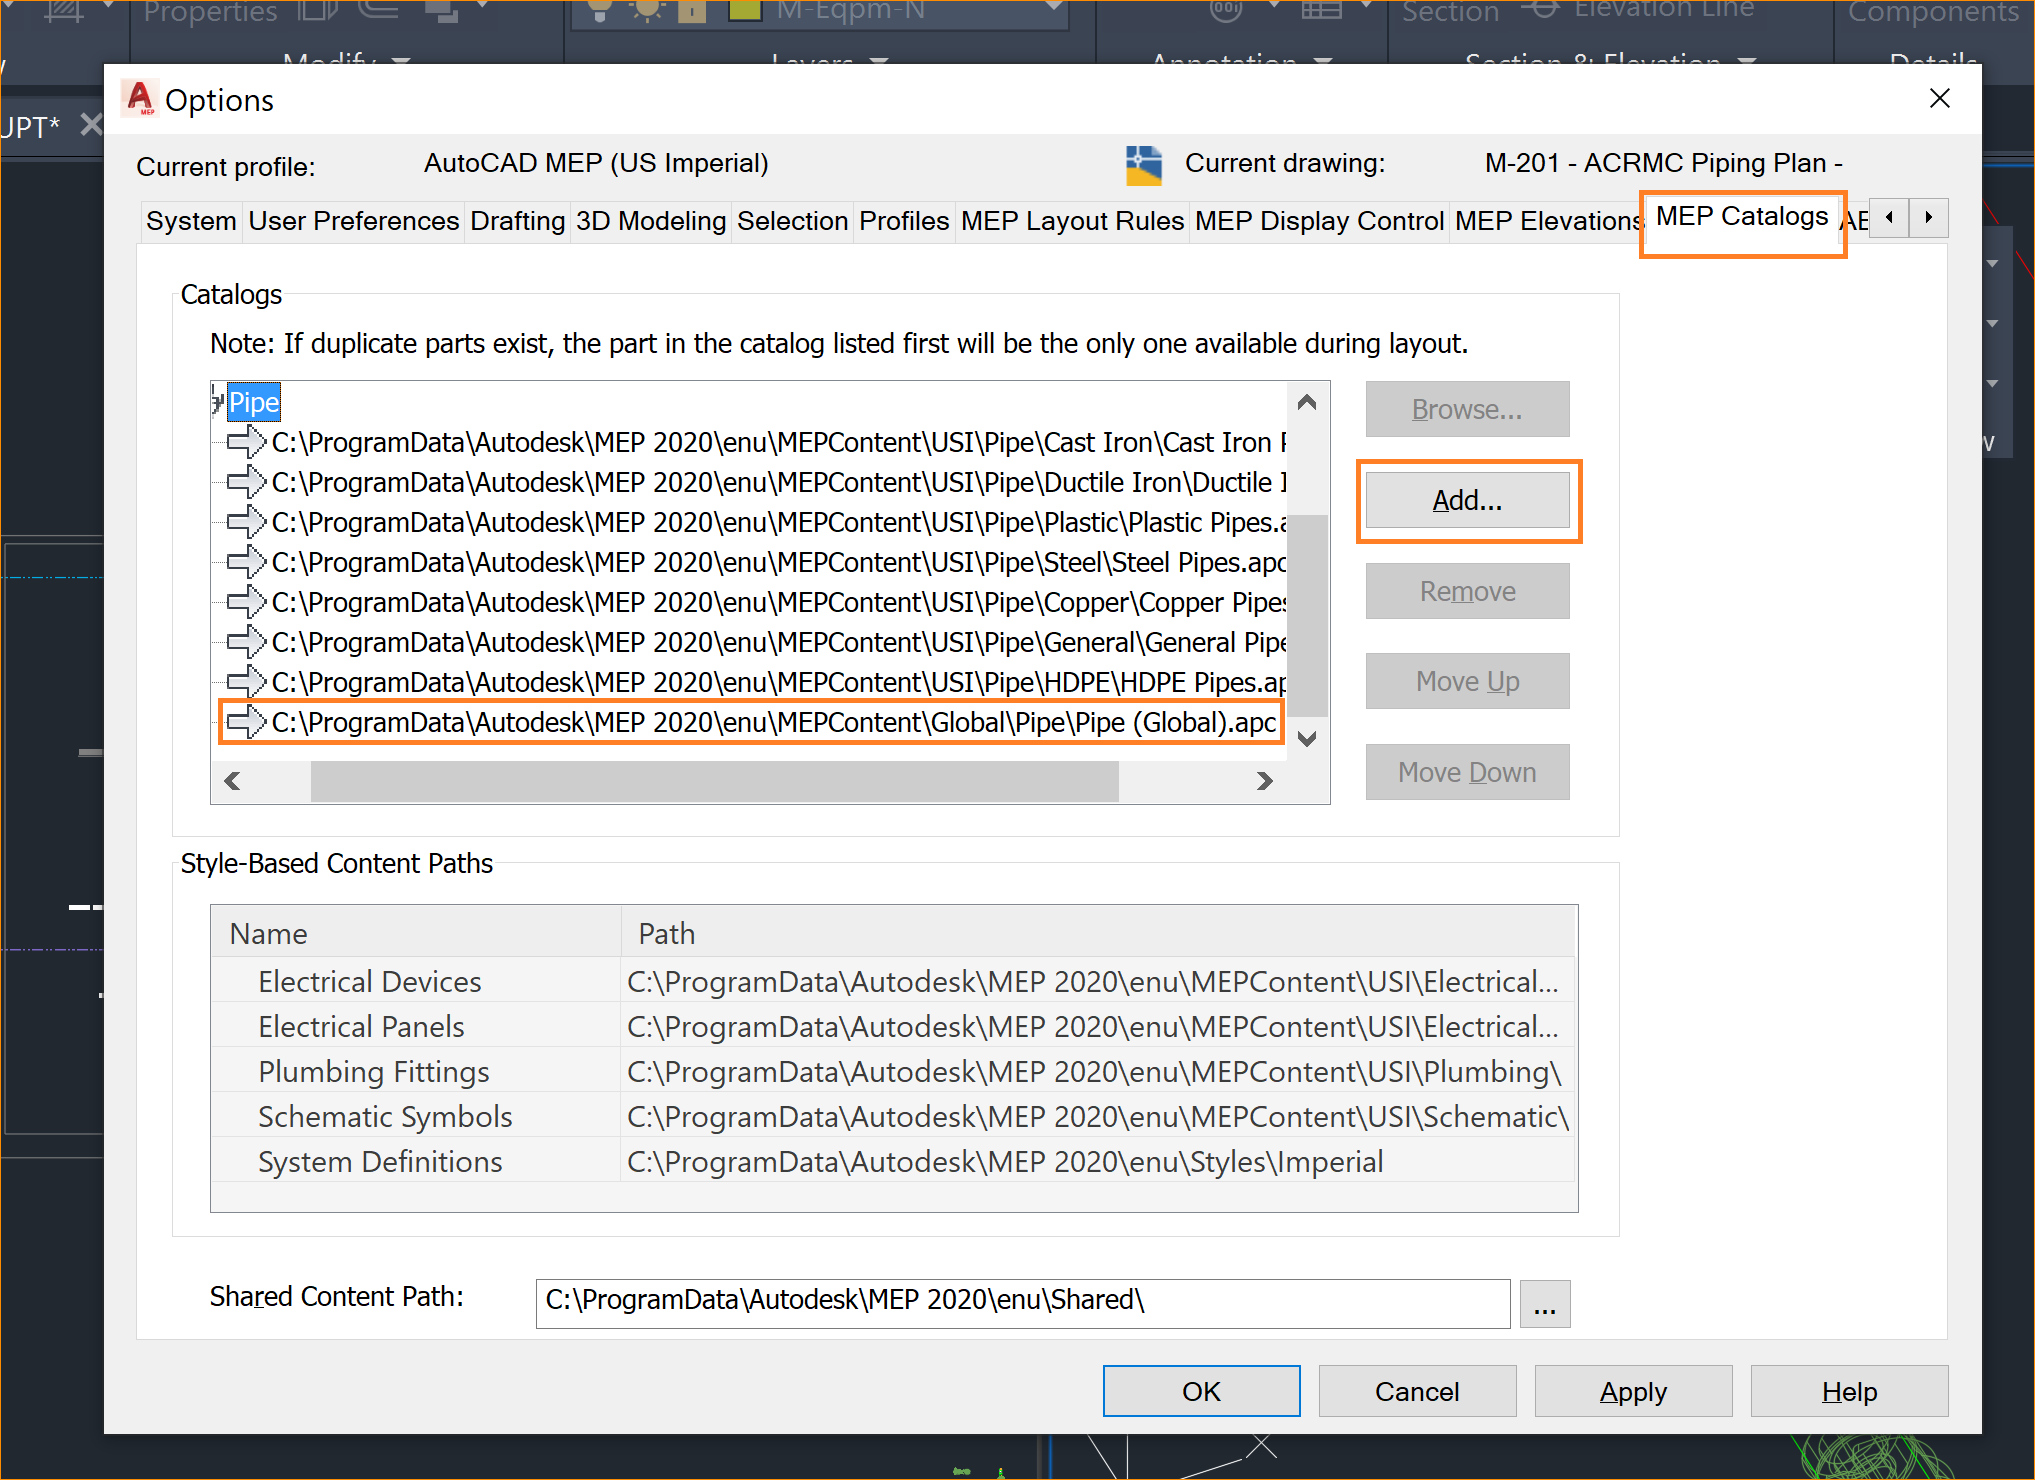2035x1480 pixels.
Task: Click the ellipsis browse button for Shared Content Path
Action: click(x=1544, y=1304)
